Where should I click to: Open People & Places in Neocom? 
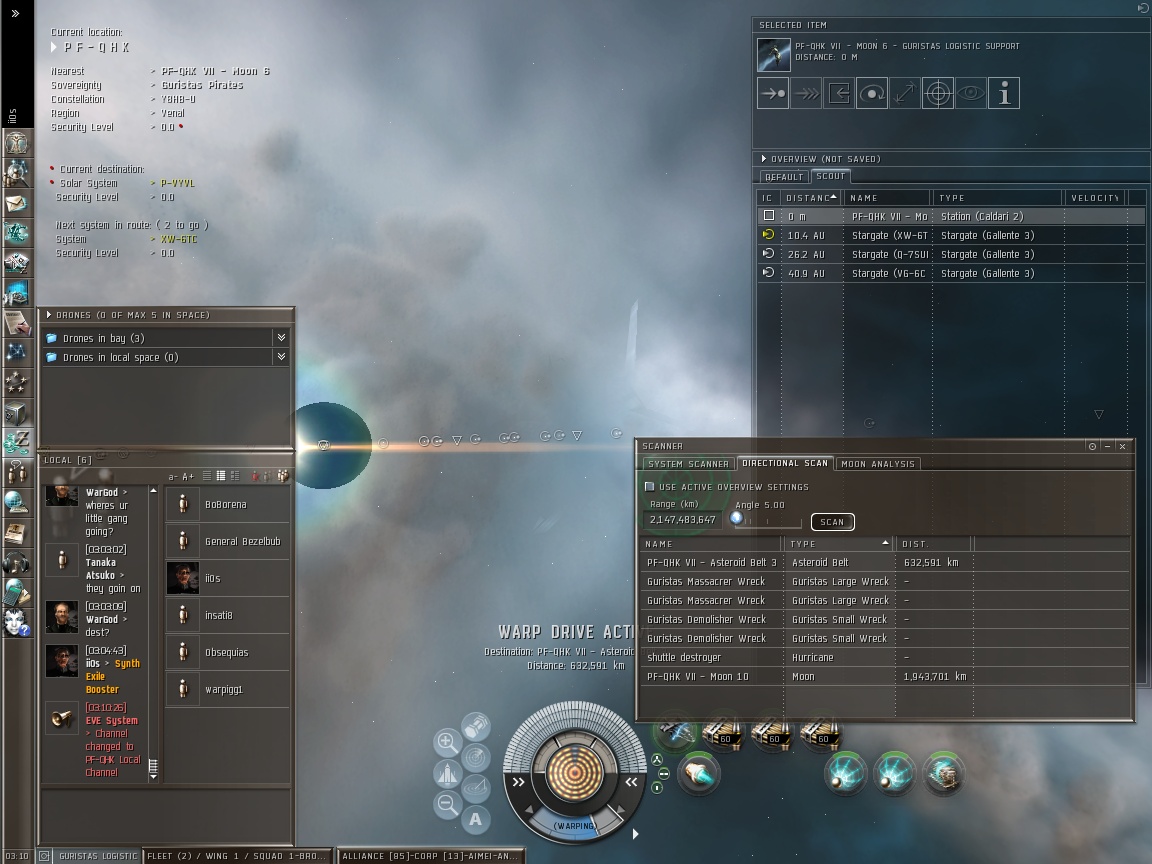coord(16,173)
